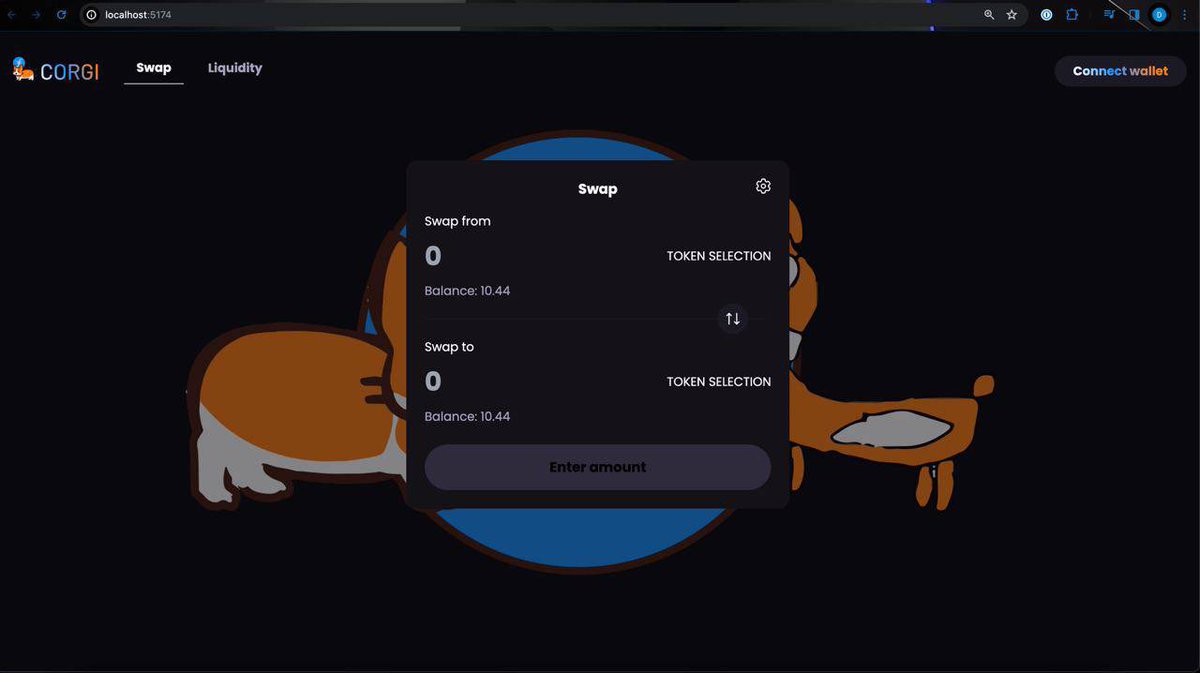Open swap settings via gear icon

pos(762,185)
